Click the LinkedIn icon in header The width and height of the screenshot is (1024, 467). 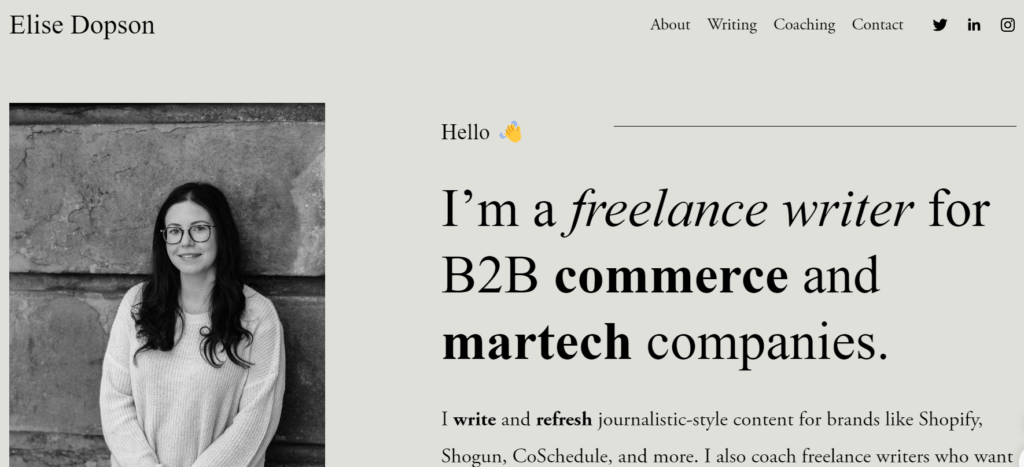[x=974, y=25]
